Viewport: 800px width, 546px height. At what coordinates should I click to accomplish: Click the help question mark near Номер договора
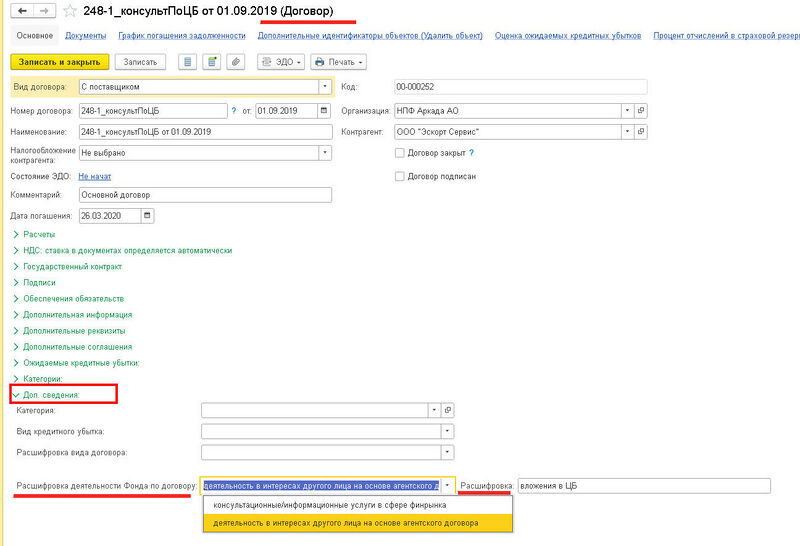234,110
